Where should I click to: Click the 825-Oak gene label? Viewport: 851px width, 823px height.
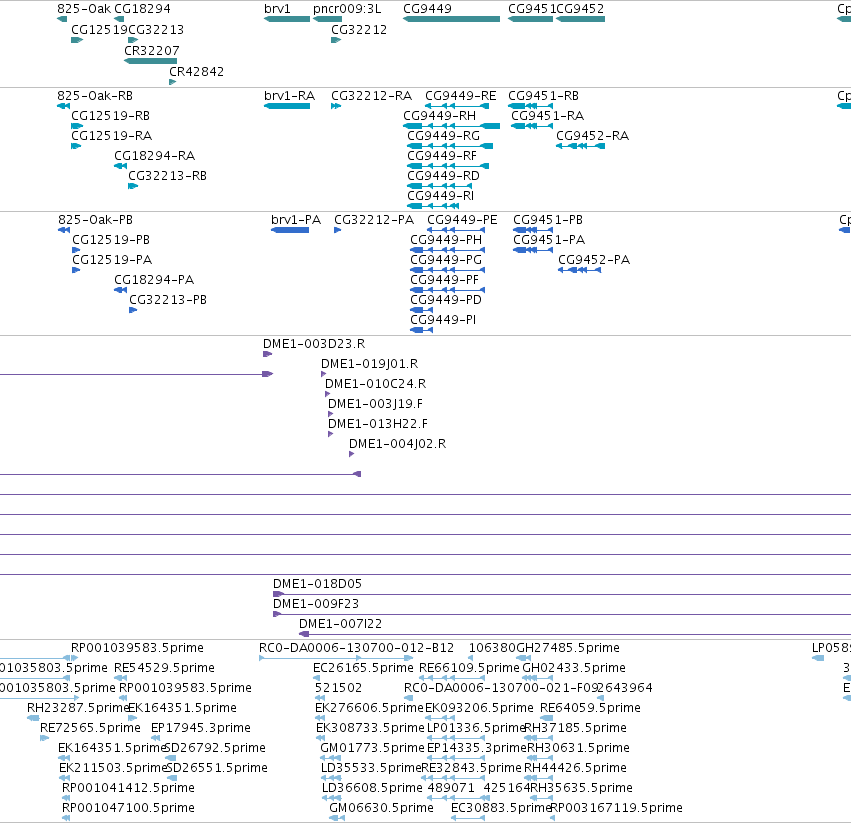[84, 9]
